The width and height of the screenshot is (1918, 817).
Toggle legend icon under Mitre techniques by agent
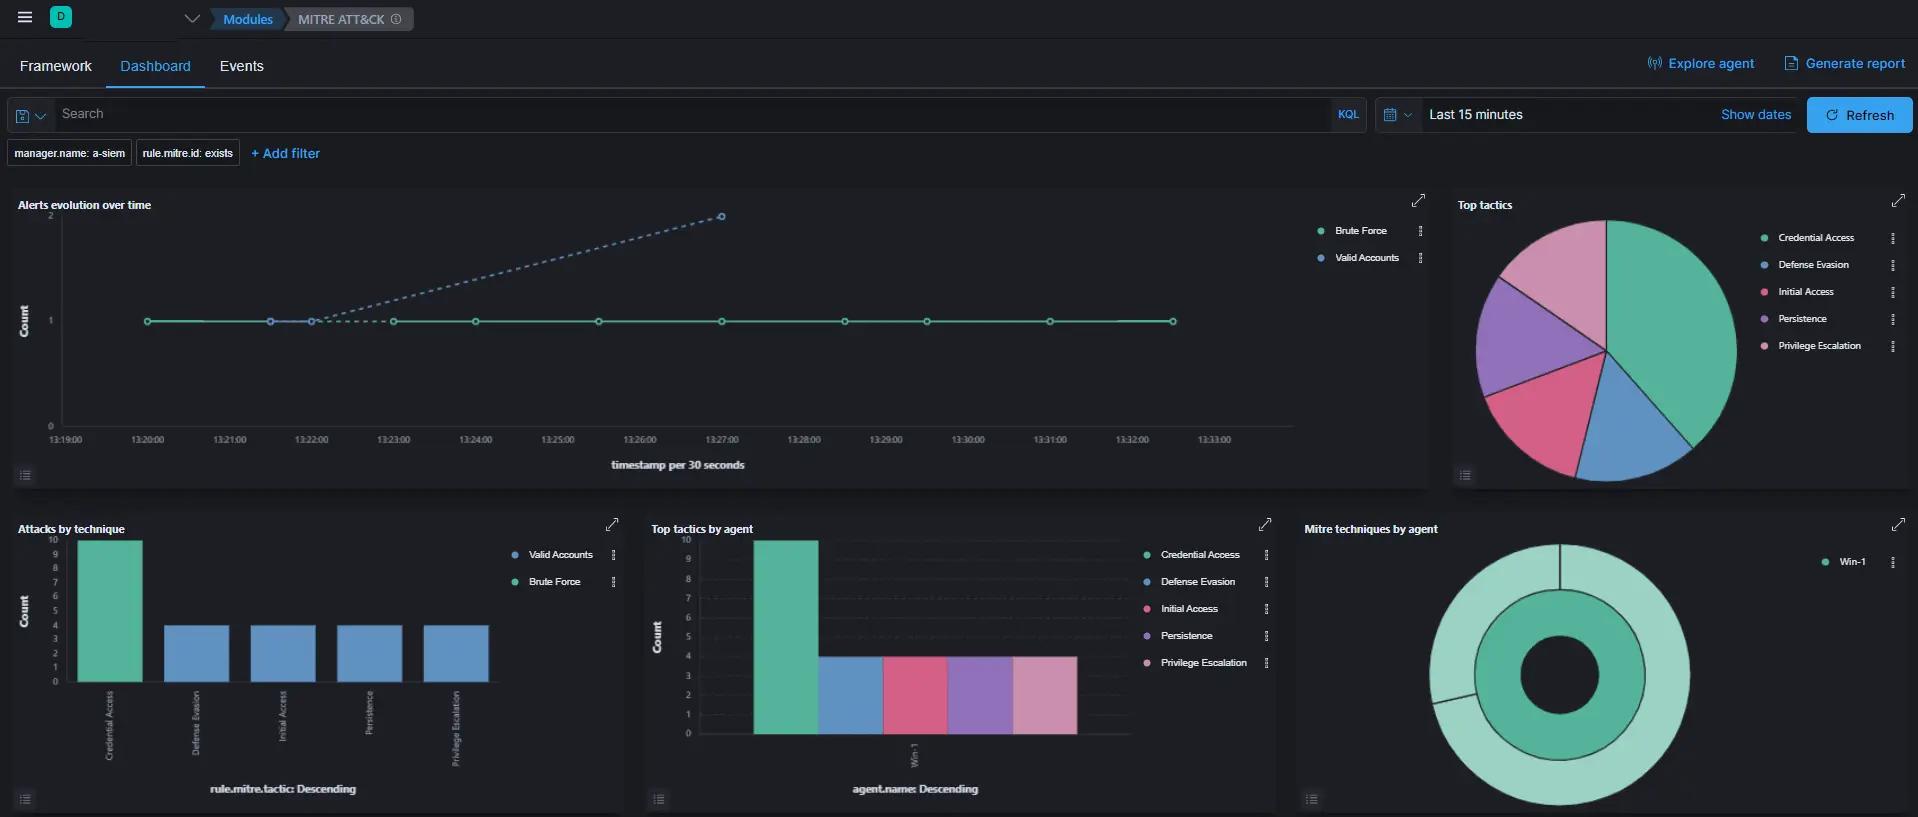click(1312, 799)
